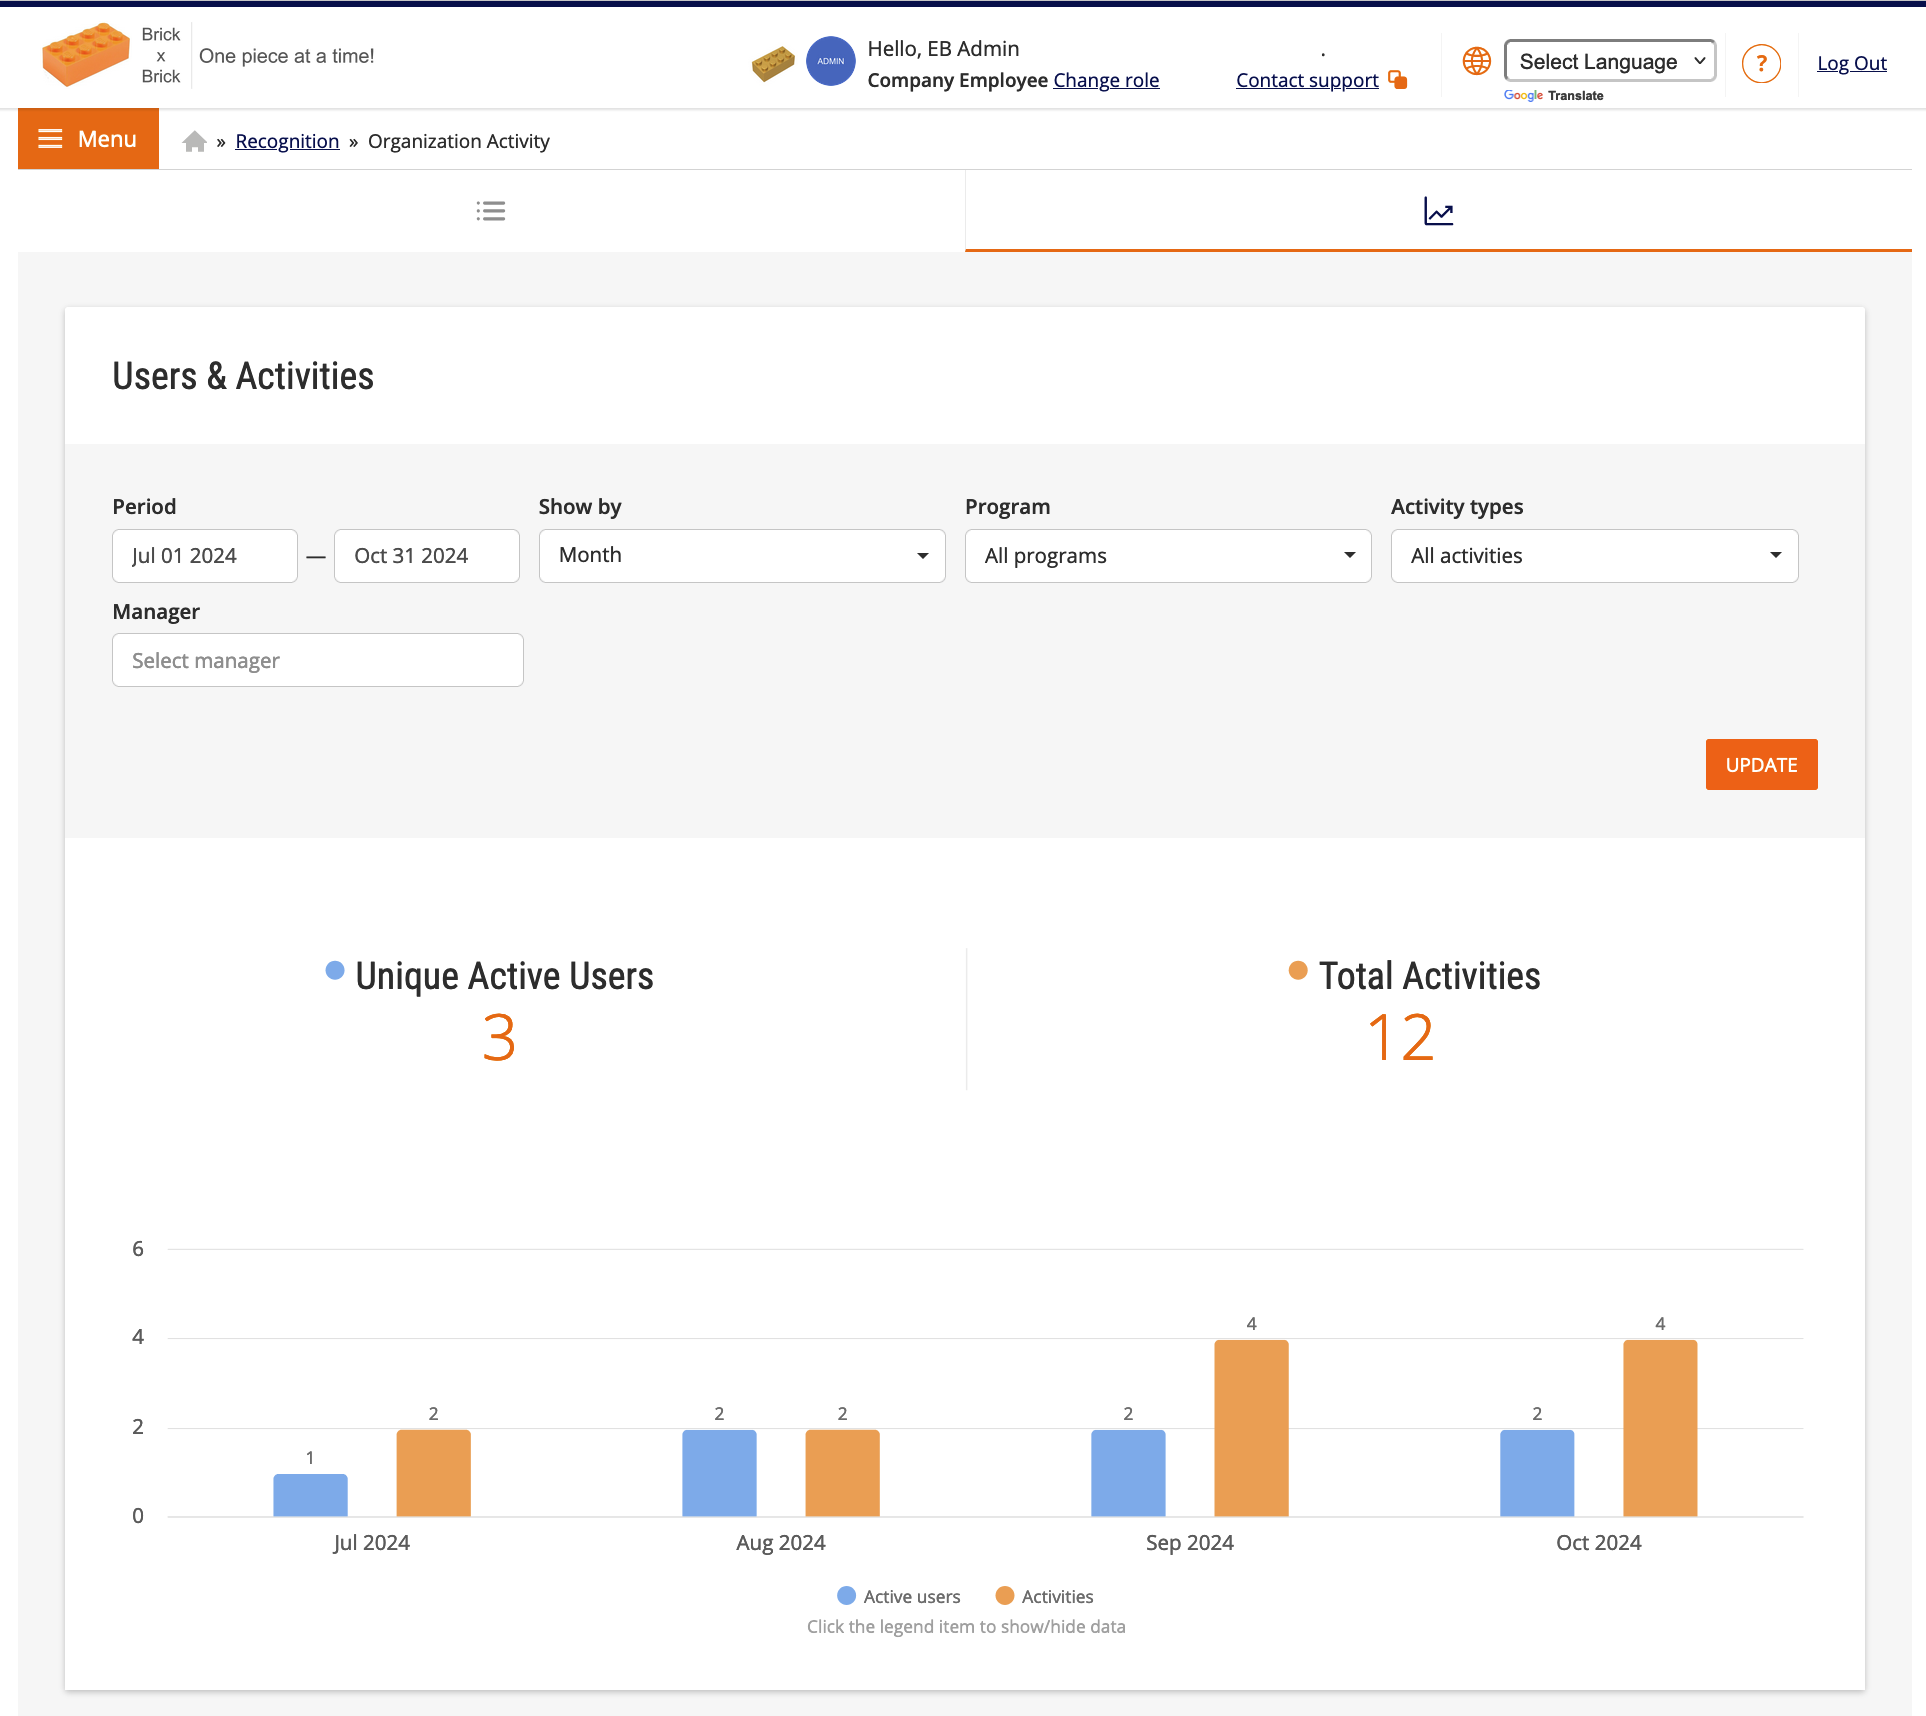Open the orange Menu button

click(x=88, y=139)
